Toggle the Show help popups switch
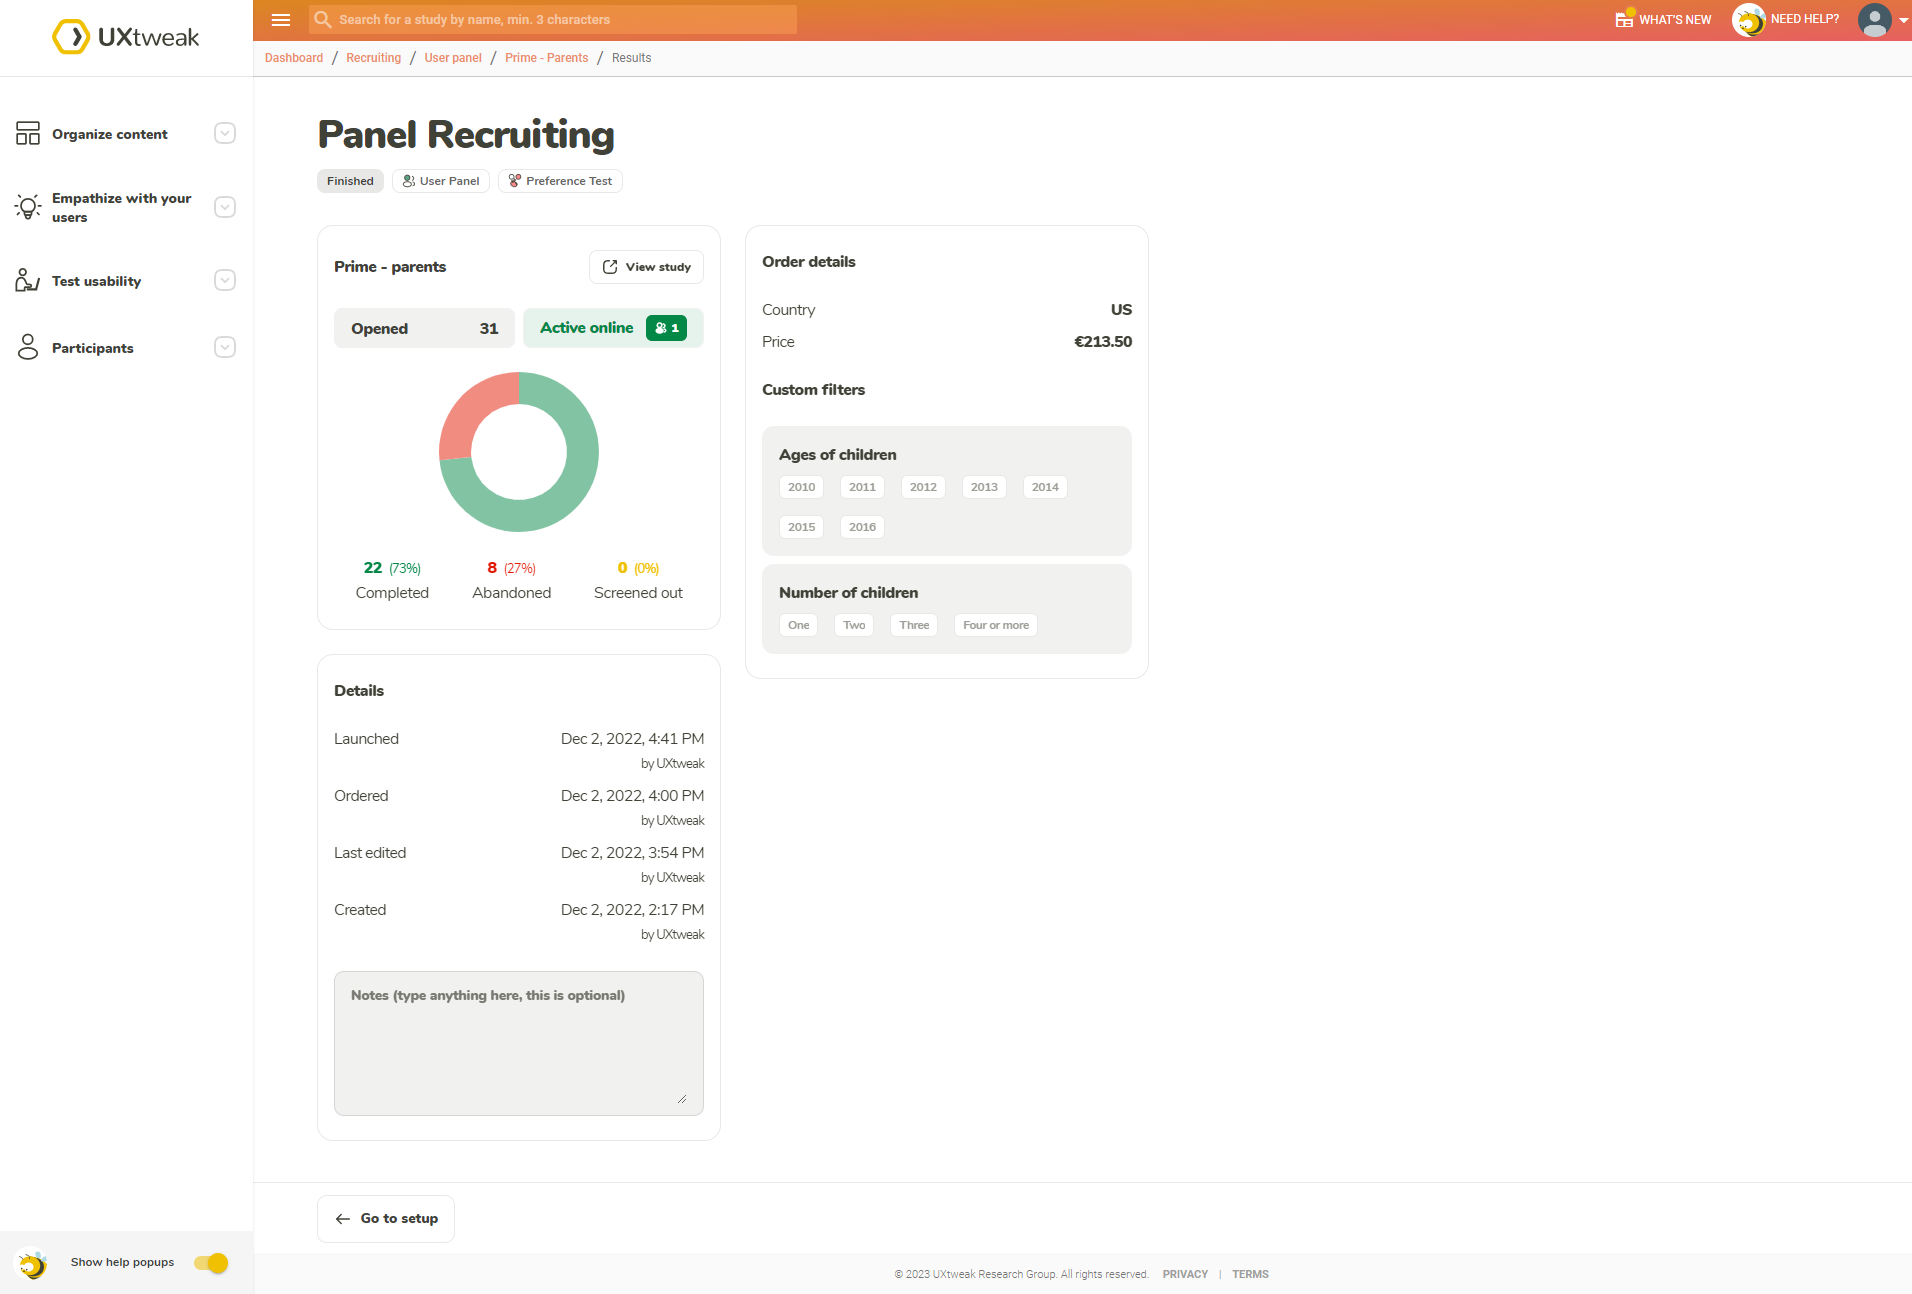 (x=212, y=1263)
